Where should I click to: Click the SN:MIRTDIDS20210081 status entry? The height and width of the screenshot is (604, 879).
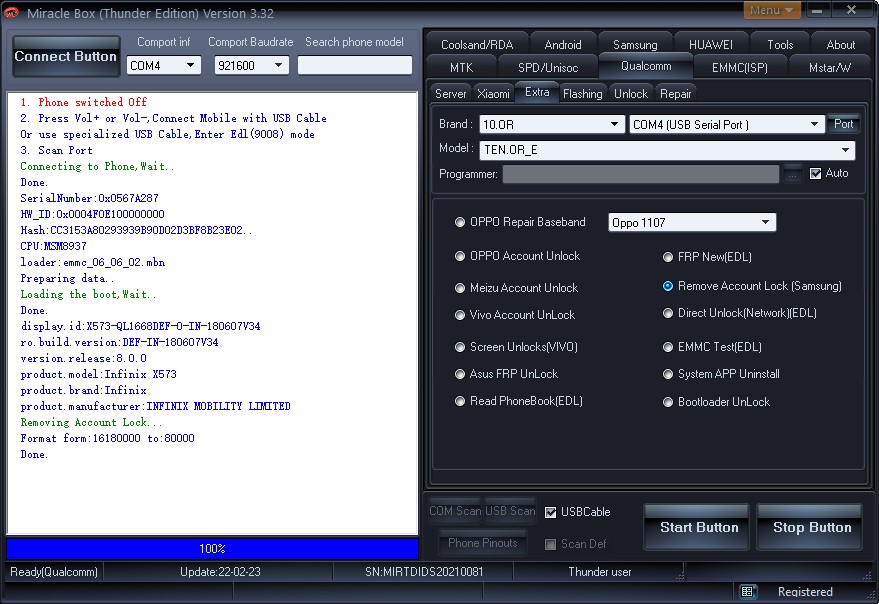tap(424, 572)
